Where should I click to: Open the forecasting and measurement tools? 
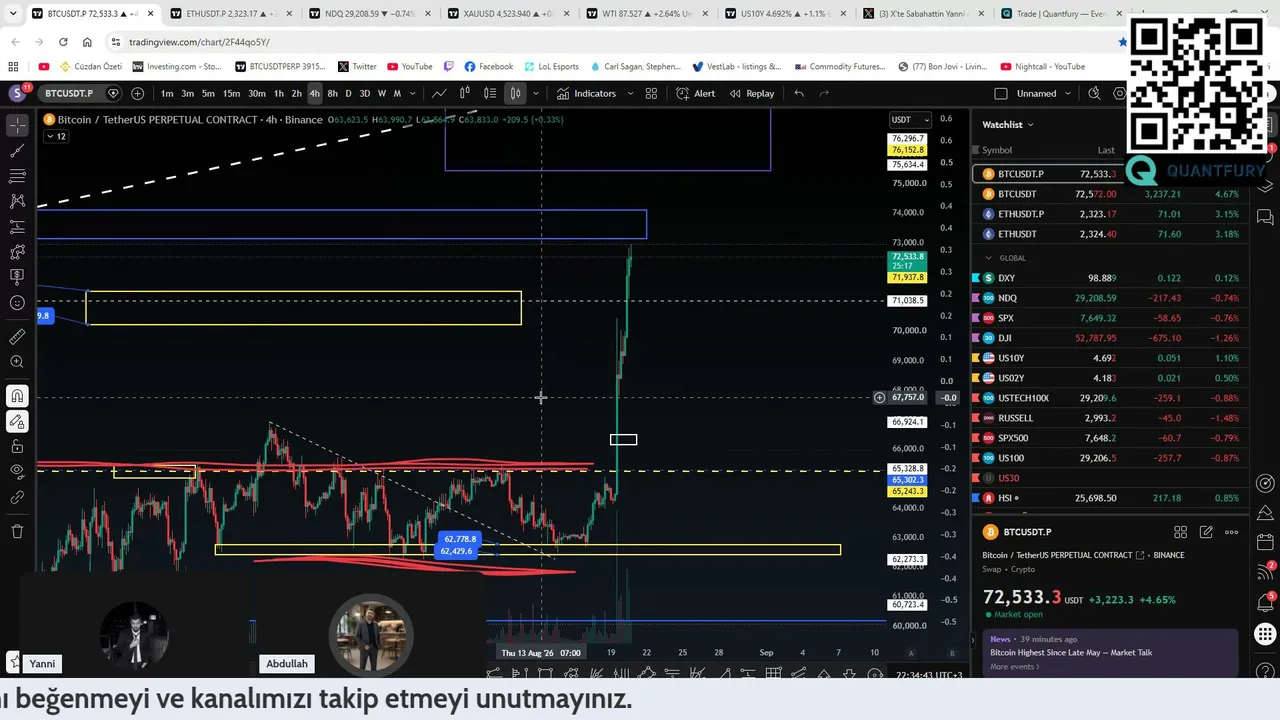coord(17,227)
